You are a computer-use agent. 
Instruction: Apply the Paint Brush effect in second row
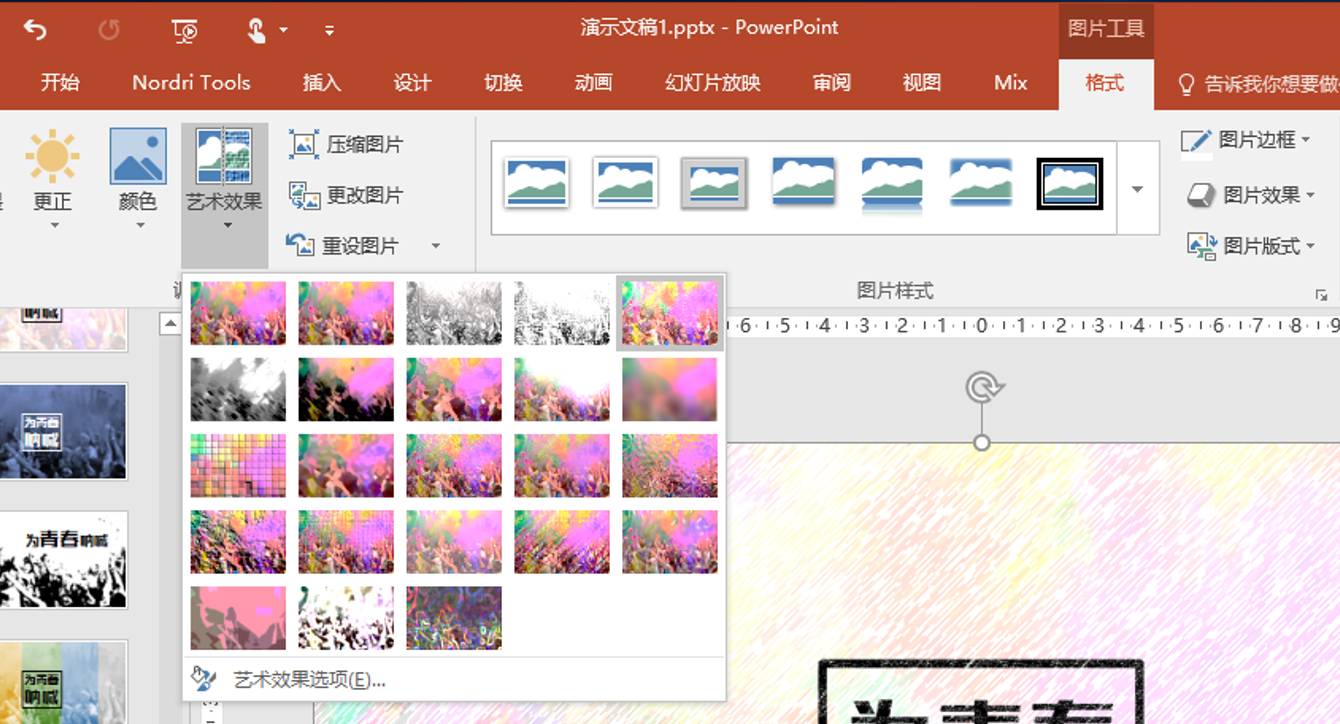454,389
